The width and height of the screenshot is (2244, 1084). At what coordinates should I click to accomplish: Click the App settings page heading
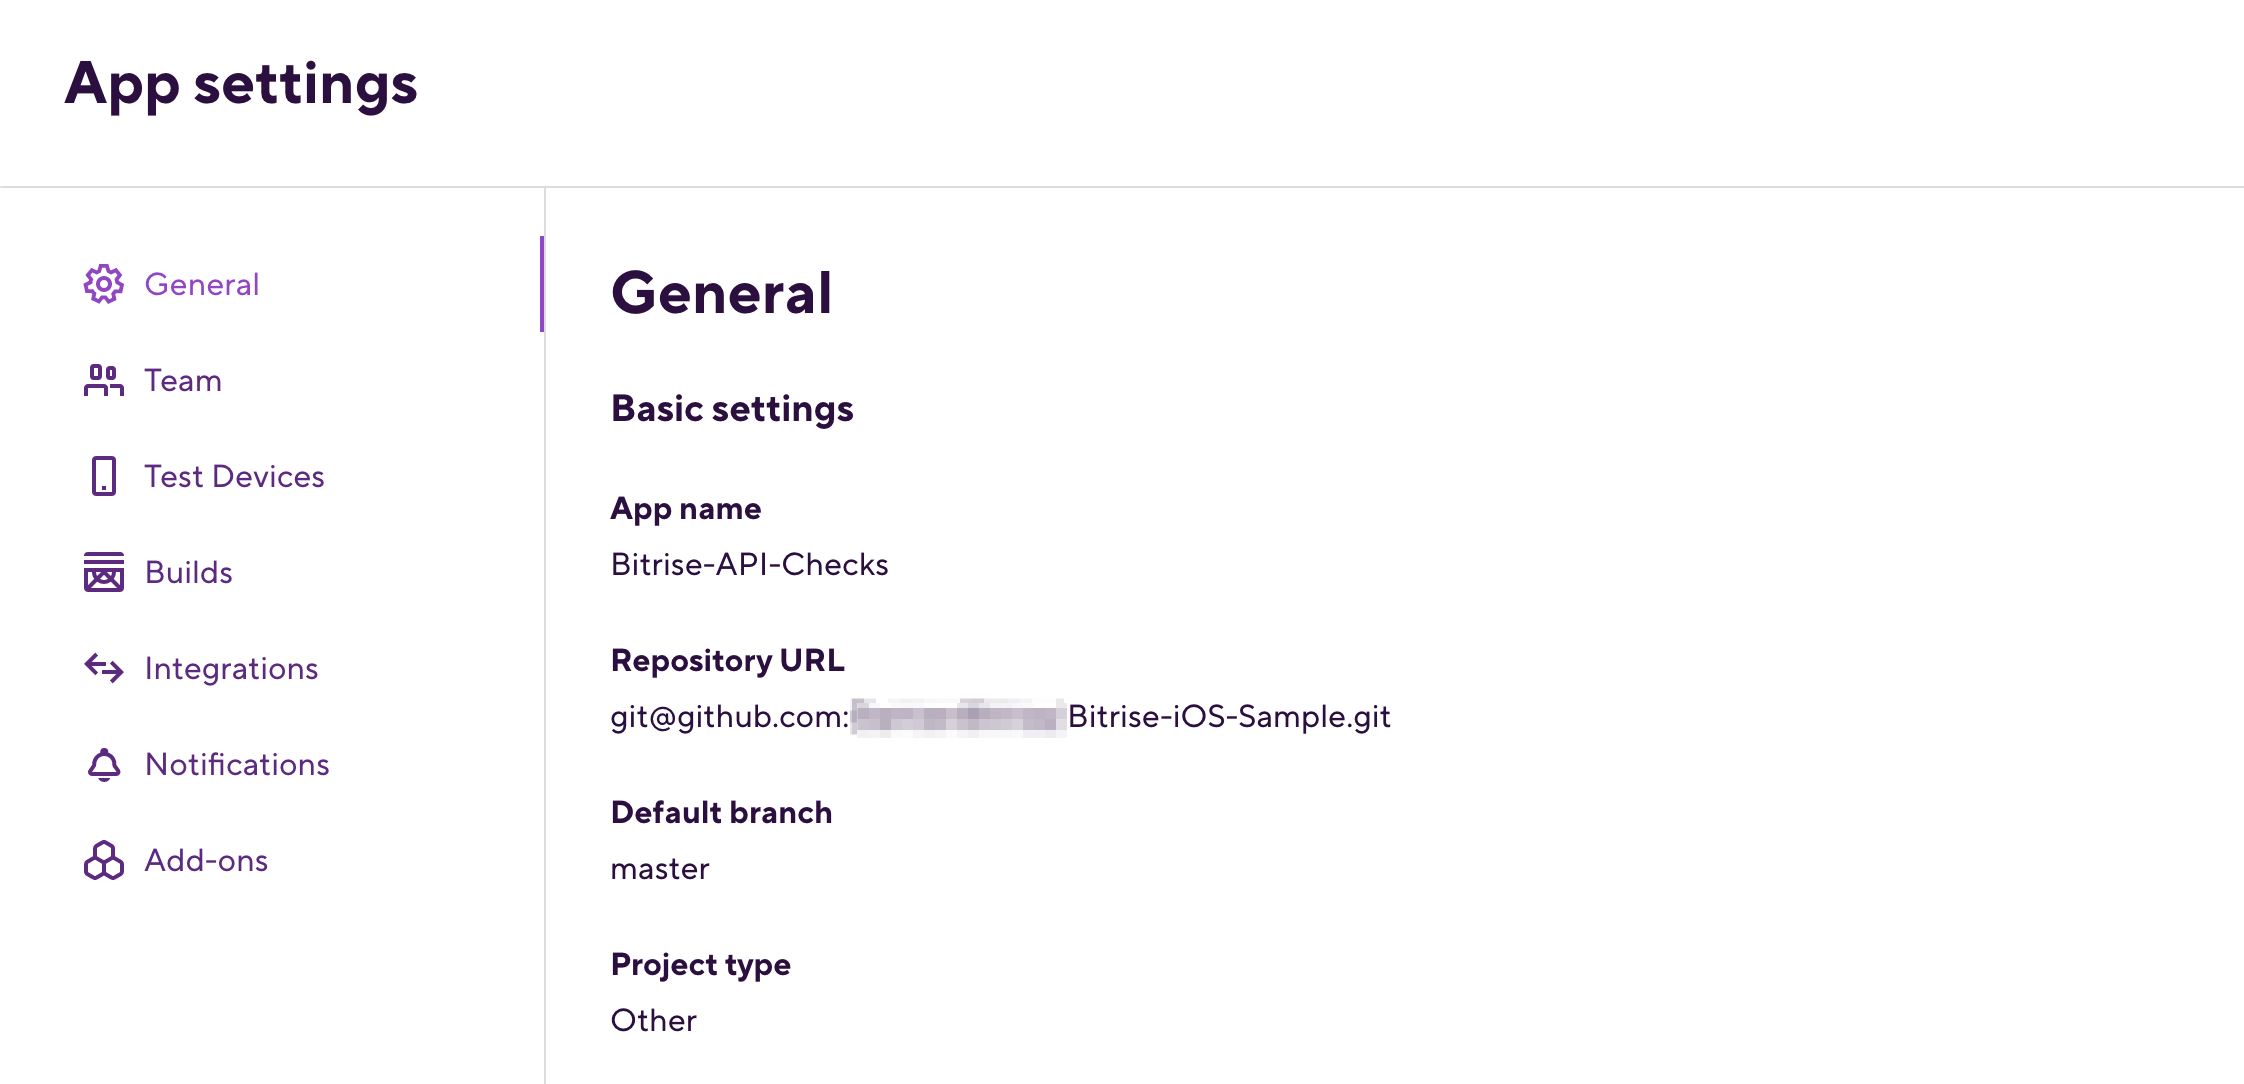242,85
